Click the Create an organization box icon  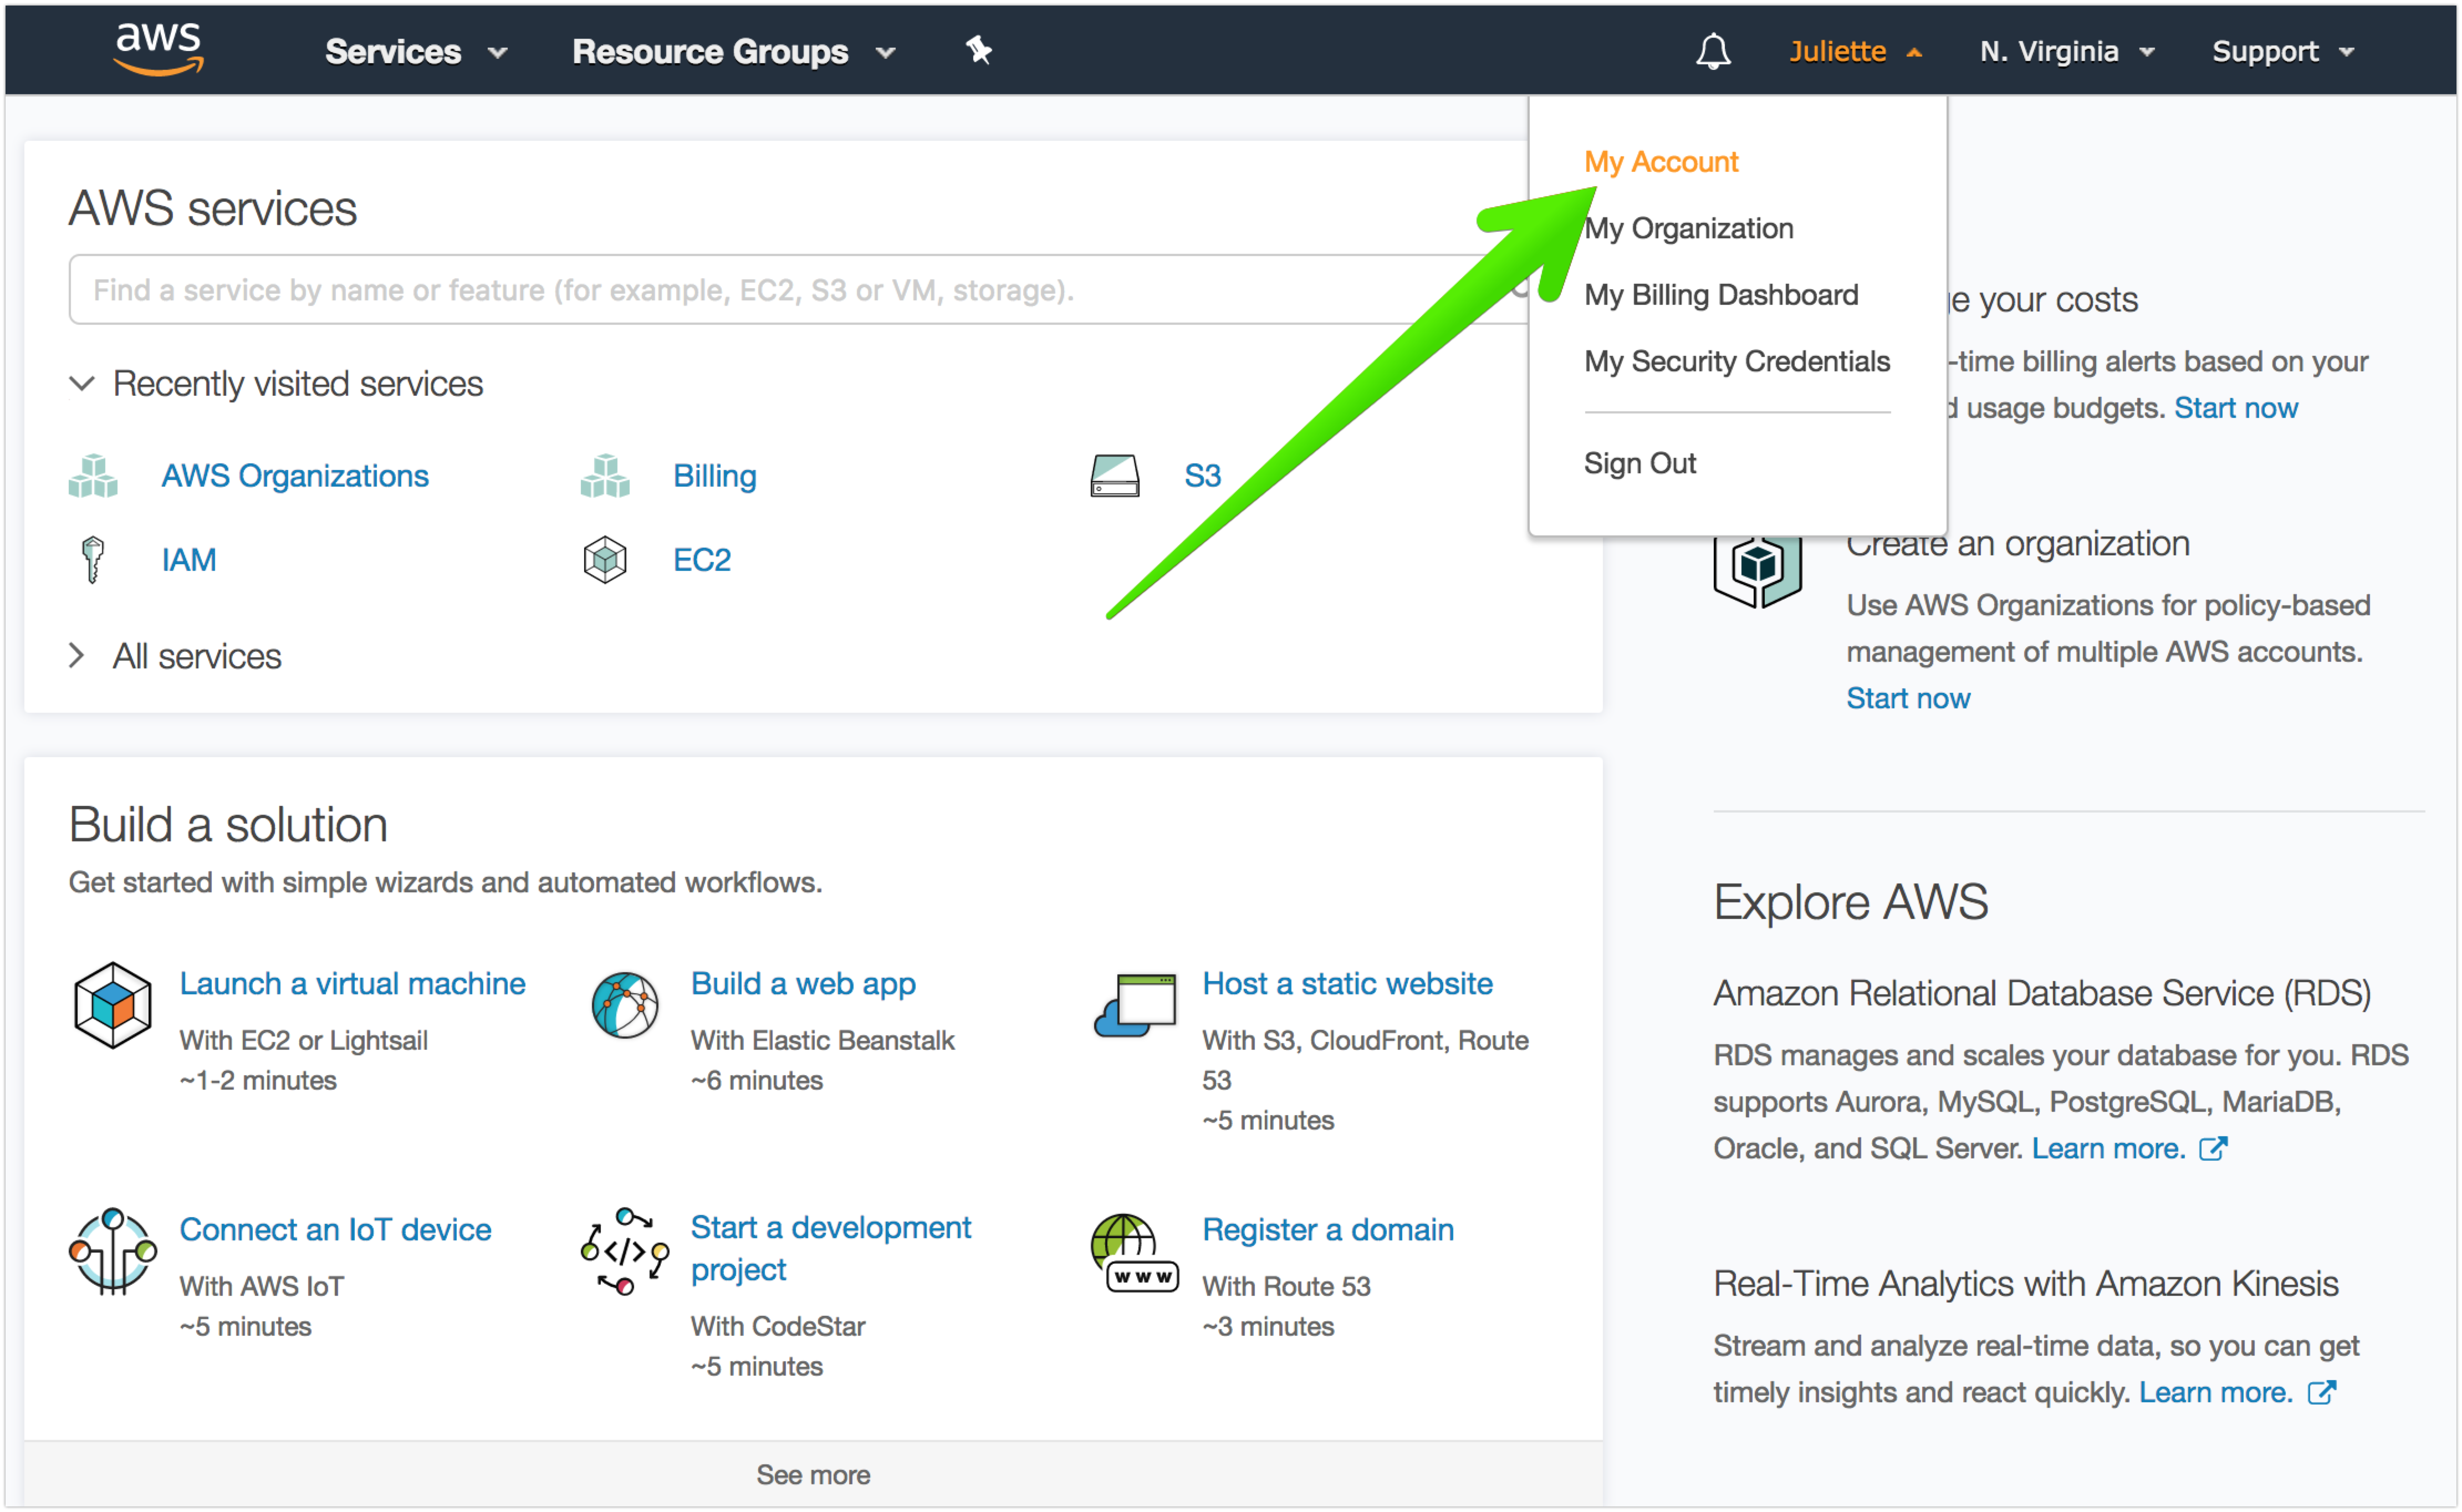click(x=1757, y=572)
